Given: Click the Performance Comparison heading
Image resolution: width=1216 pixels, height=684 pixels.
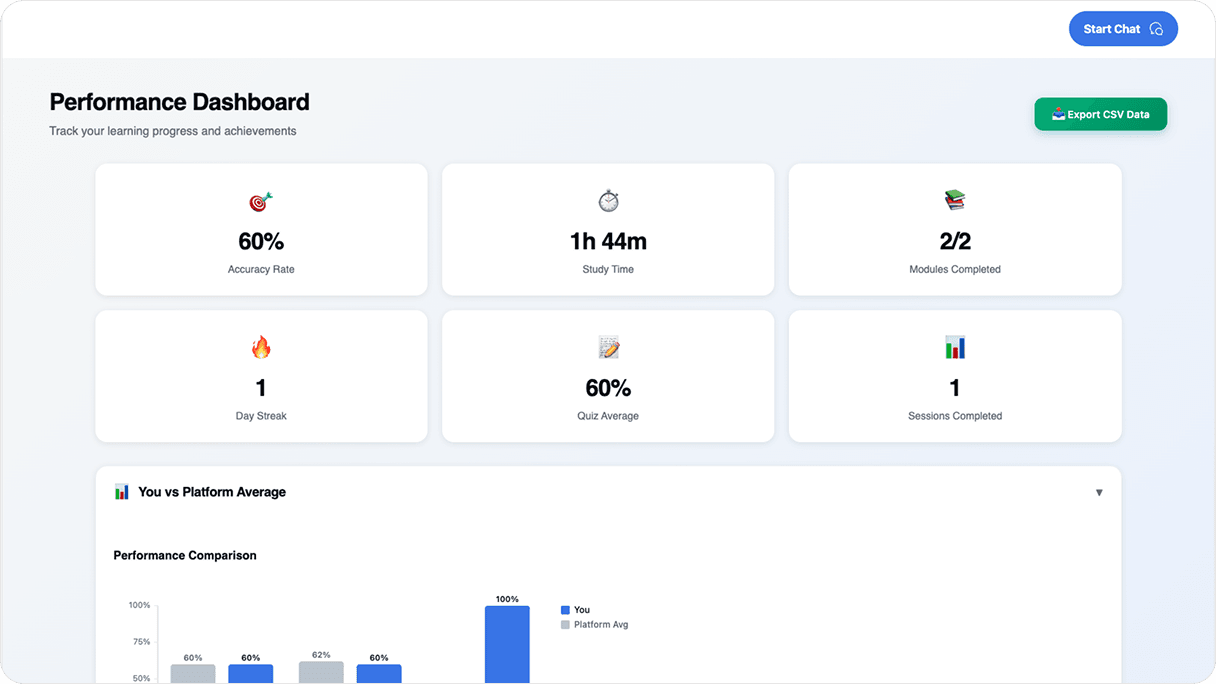Looking at the screenshot, I should tap(185, 555).
